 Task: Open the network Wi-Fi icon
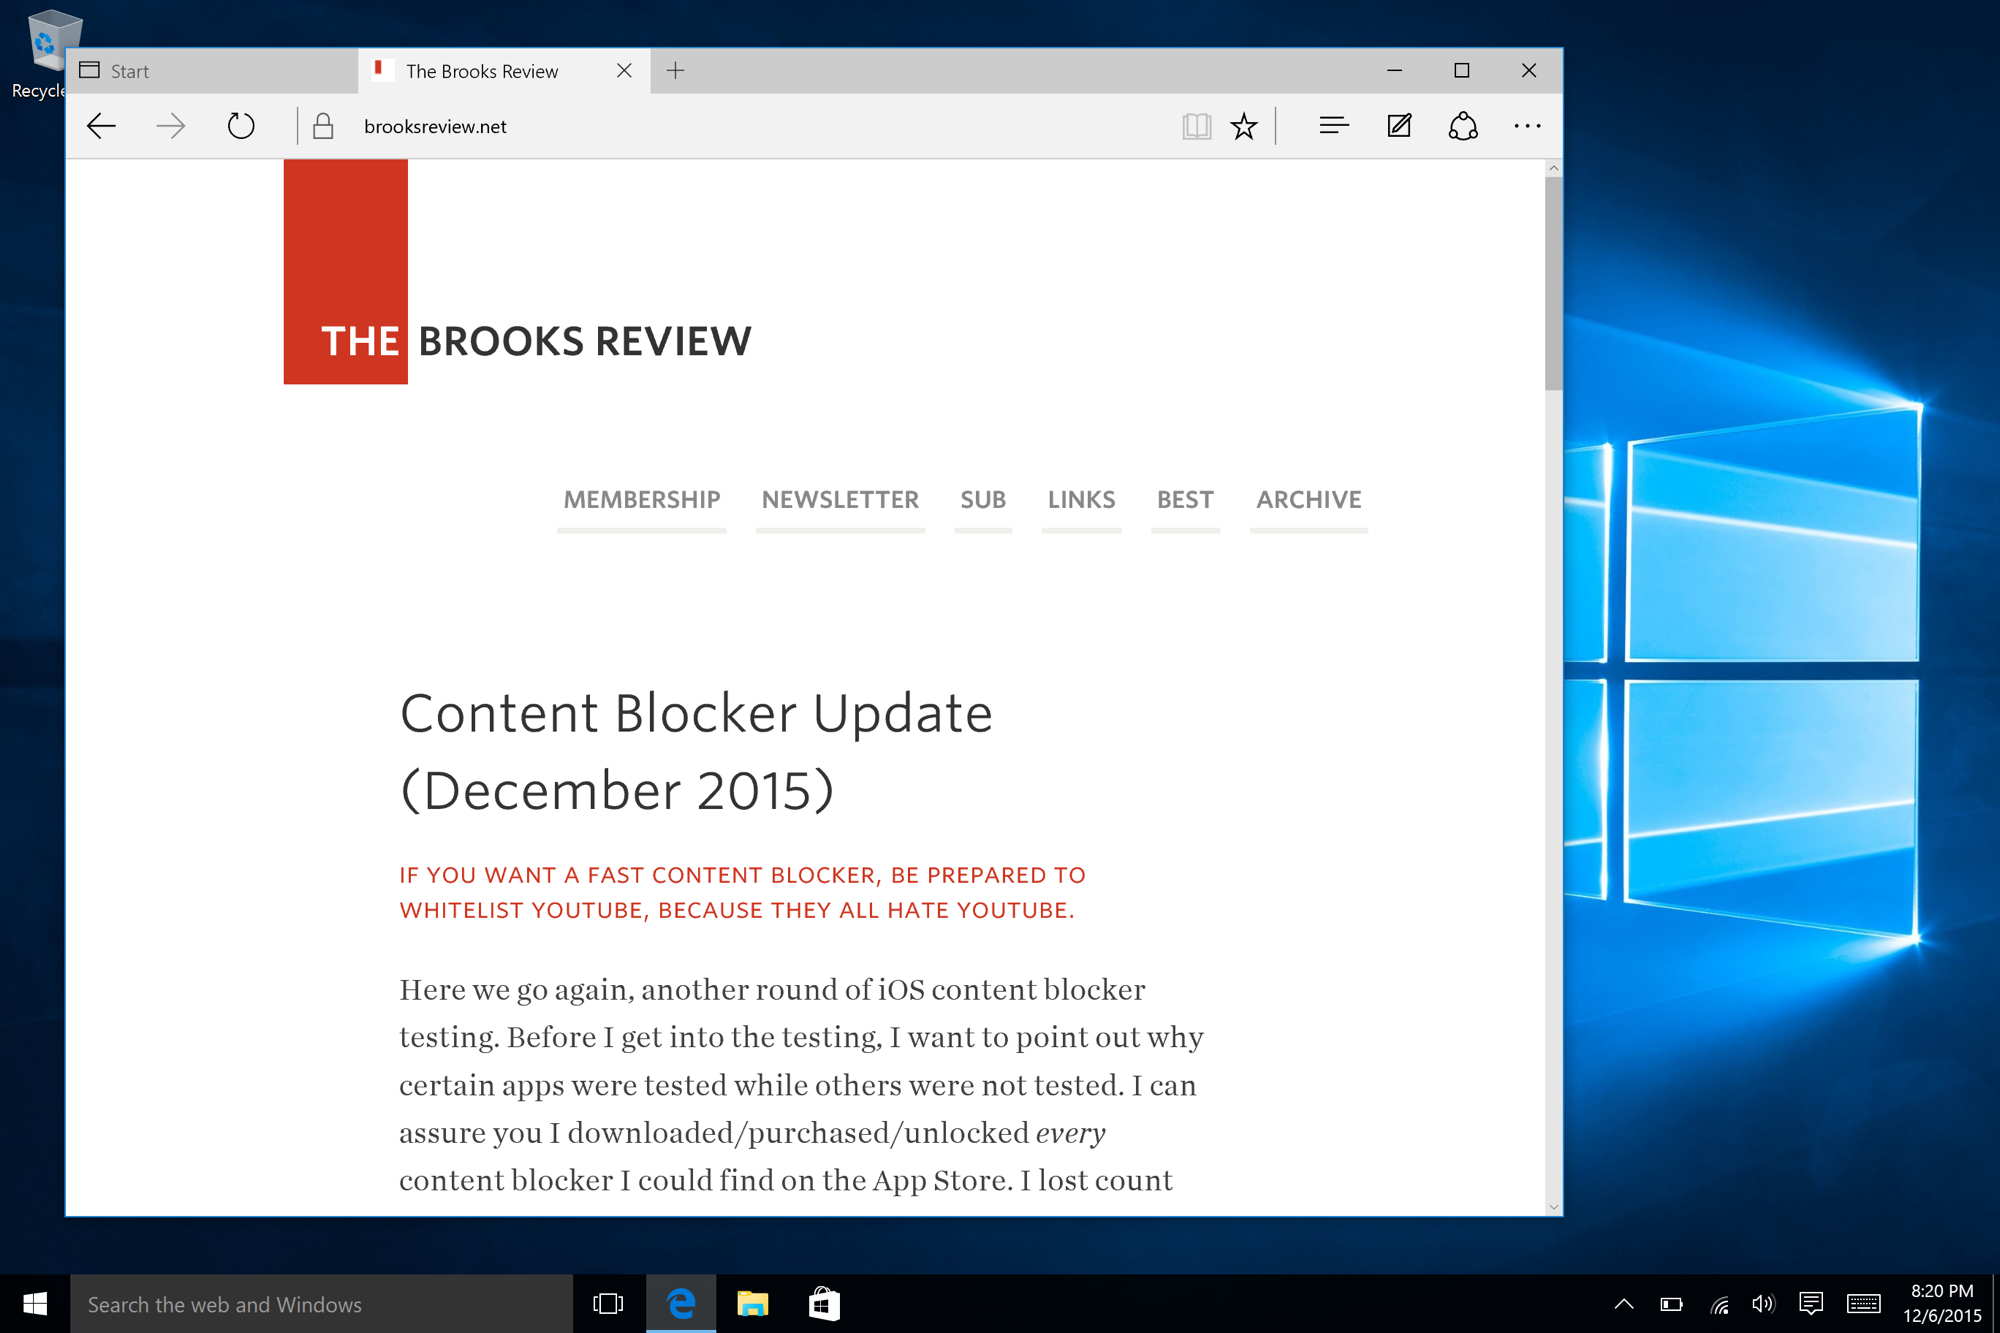coord(1719,1304)
